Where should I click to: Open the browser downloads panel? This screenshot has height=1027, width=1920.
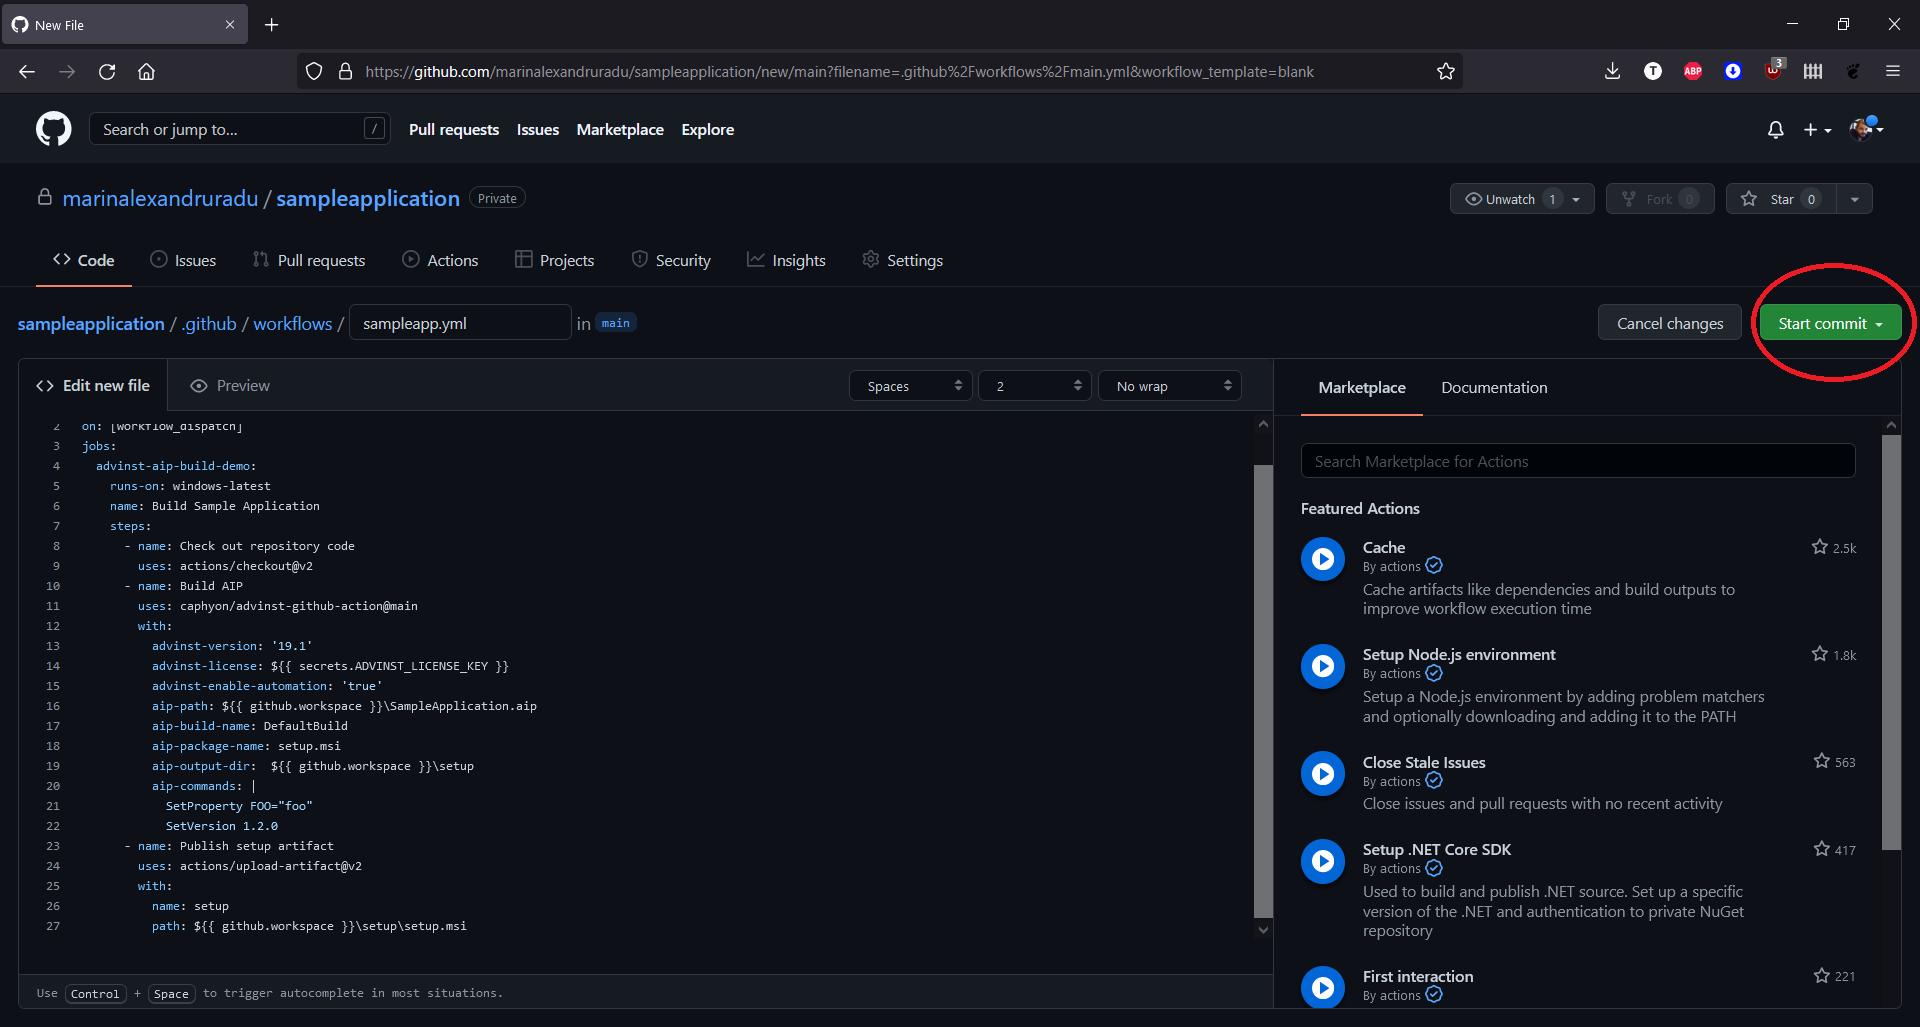pyautogui.click(x=1612, y=71)
